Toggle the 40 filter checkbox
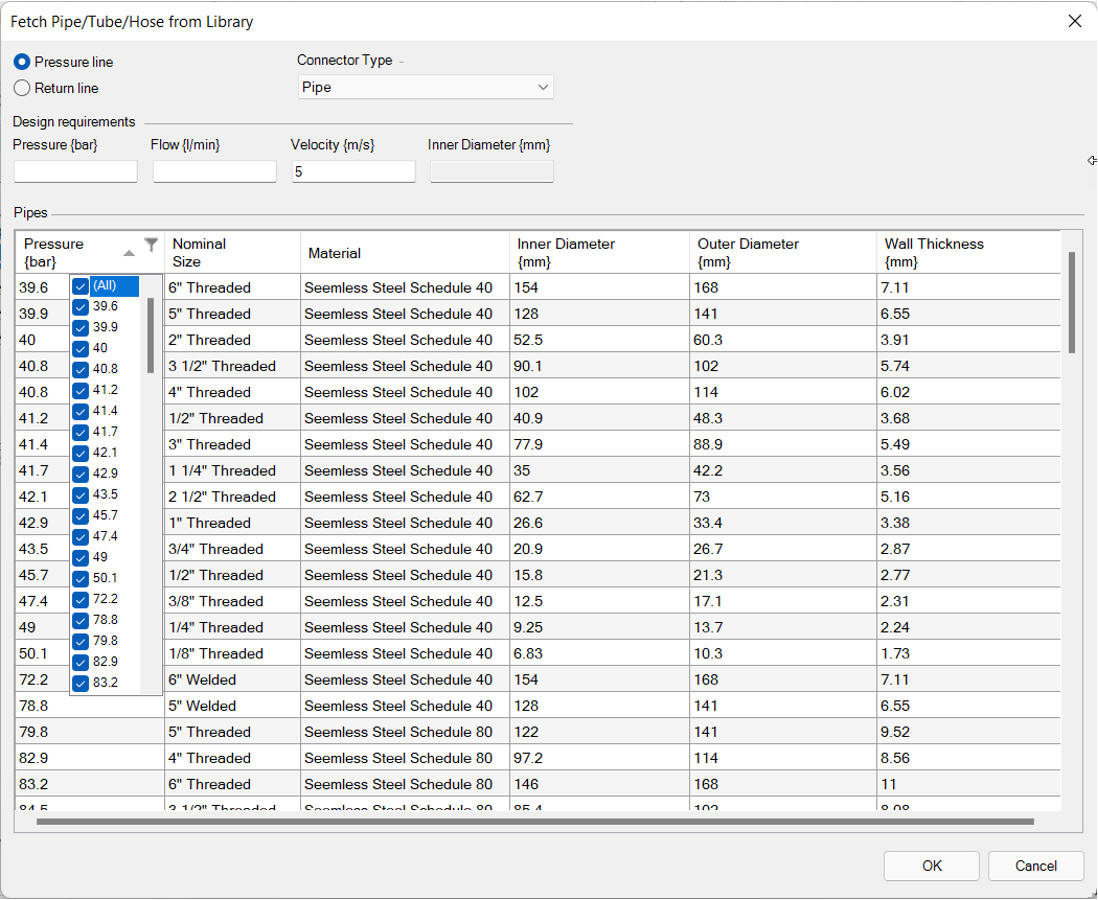The height and width of the screenshot is (900, 1098). (81, 349)
